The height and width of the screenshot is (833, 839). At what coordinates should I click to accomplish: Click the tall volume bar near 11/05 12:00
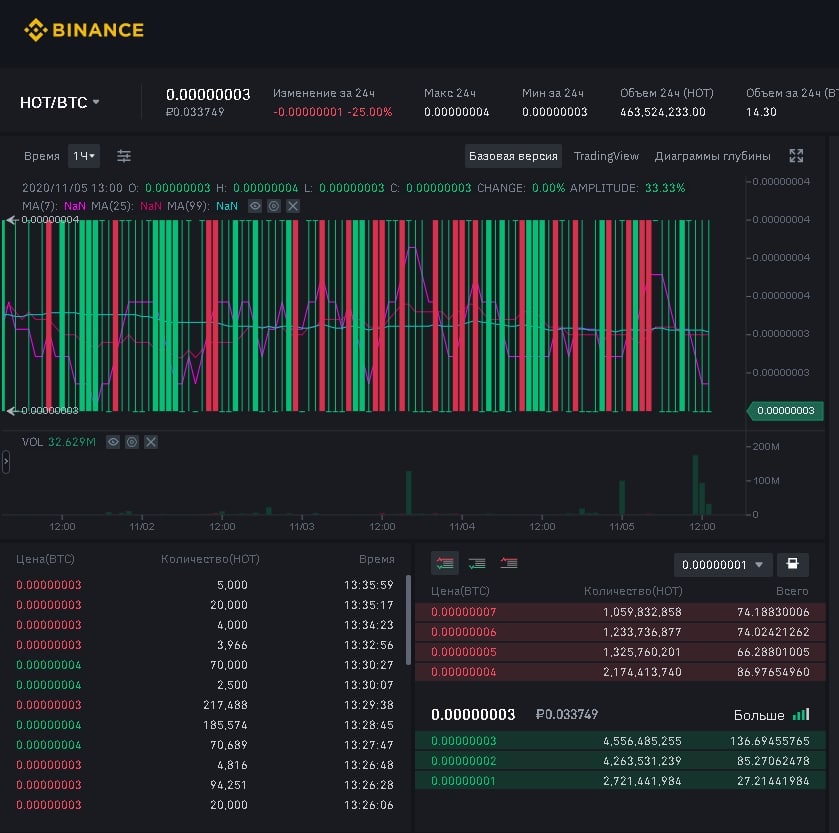click(x=695, y=485)
